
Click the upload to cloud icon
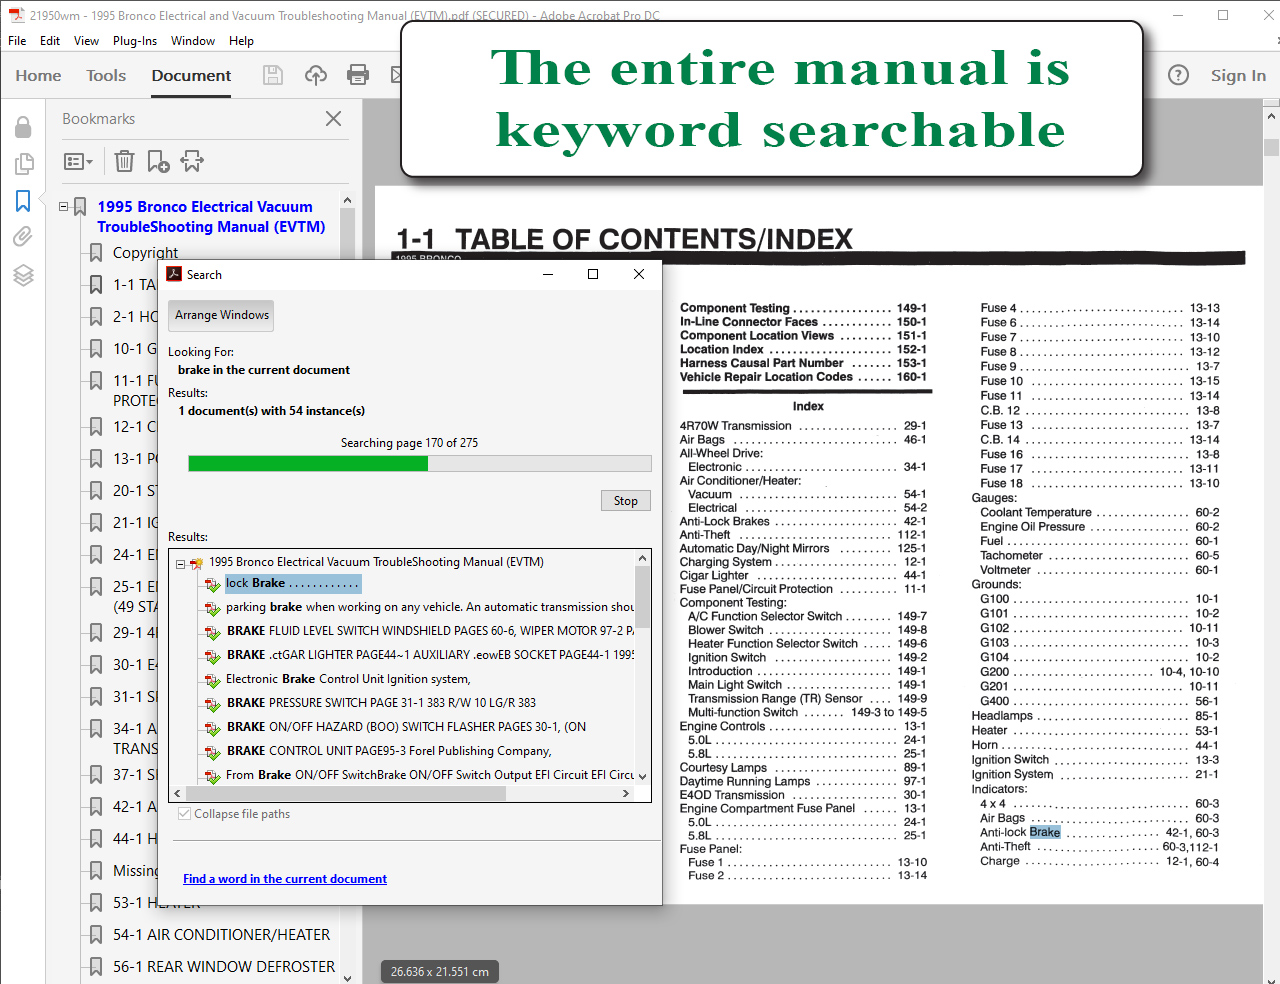click(316, 75)
